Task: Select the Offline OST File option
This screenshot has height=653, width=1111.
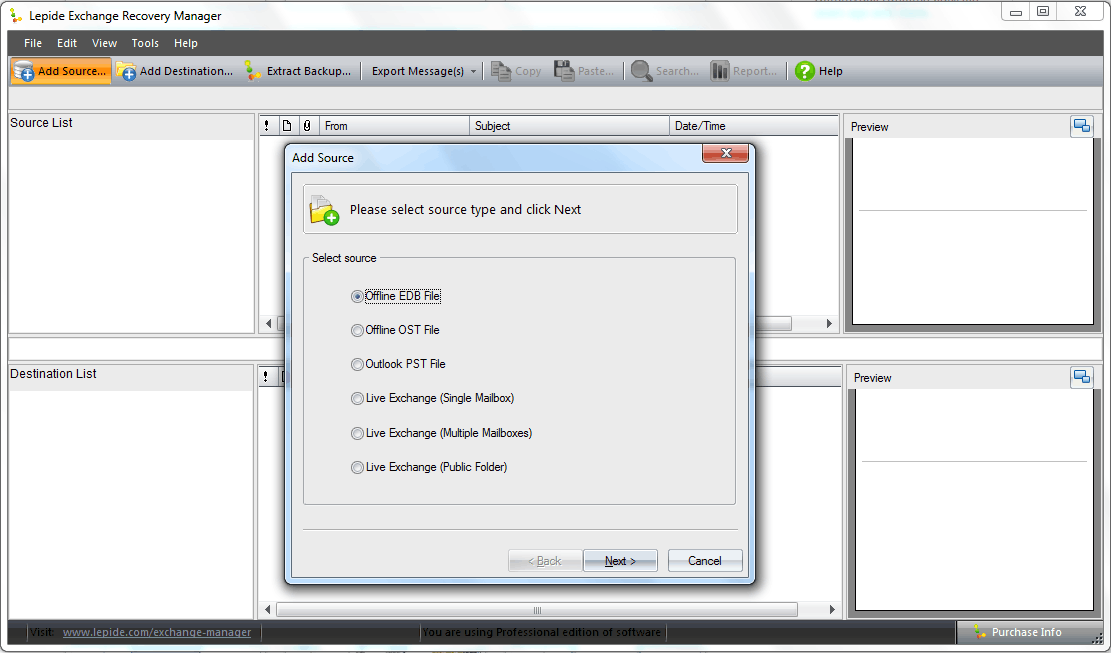Action: (358, 330)
